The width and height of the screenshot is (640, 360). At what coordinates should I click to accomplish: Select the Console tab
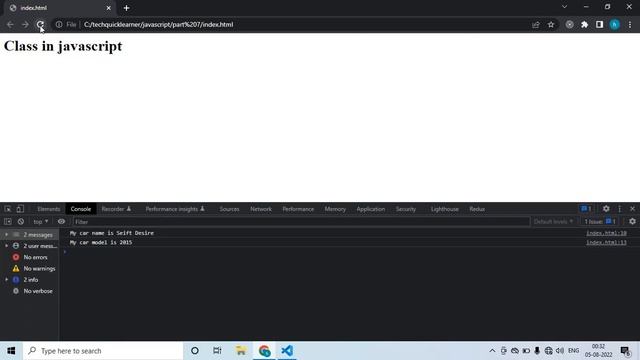(81, 209)
